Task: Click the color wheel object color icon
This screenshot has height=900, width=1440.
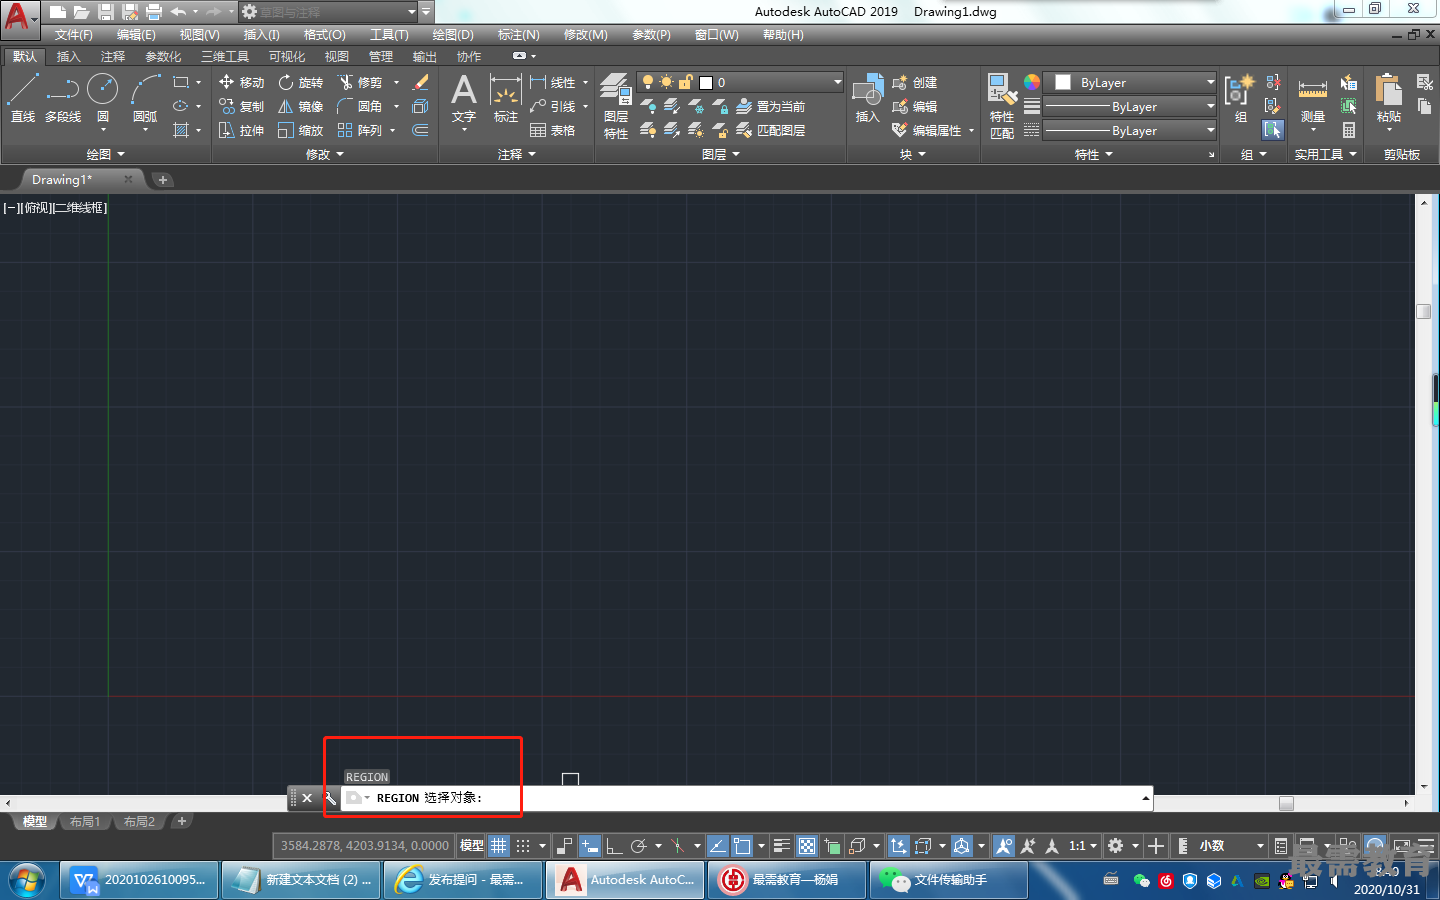Action: pyautogui.click(x=1032, y=82)
